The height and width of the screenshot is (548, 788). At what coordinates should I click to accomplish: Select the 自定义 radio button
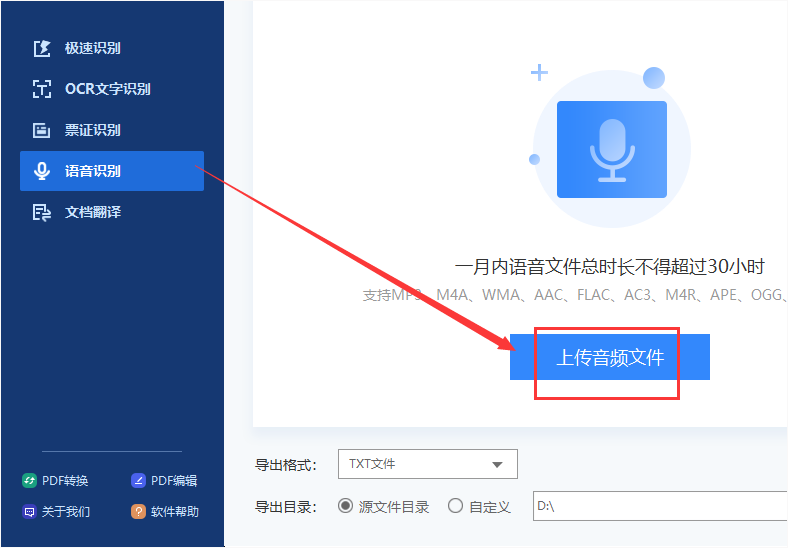click(455, 506)
